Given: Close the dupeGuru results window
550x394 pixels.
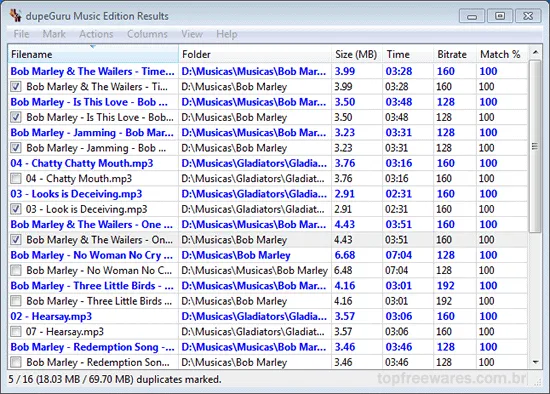Looking at the screenshot, I should pos(528,16).
